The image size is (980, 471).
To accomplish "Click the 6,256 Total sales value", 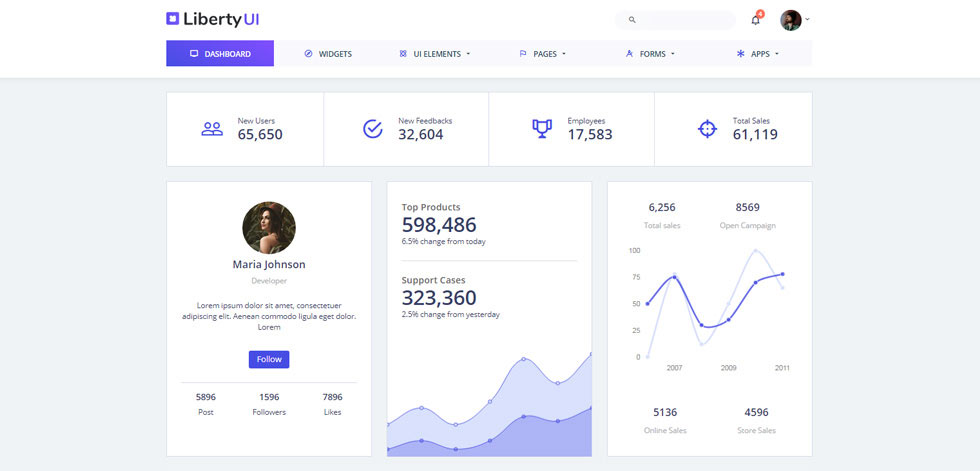I will 662,207.
